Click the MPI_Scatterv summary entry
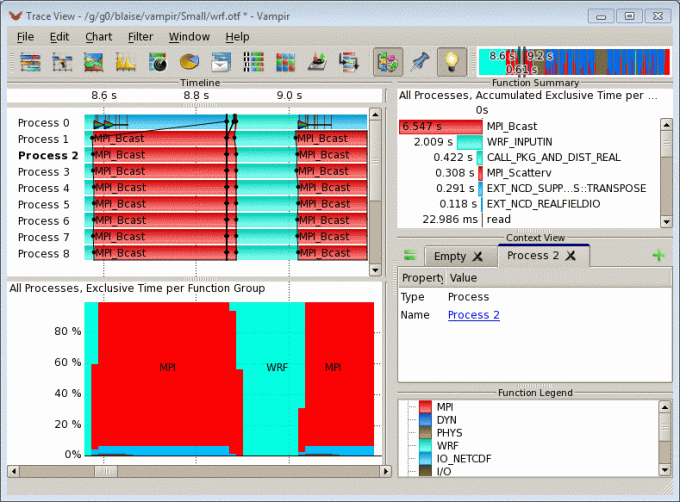 pos(519,173)
